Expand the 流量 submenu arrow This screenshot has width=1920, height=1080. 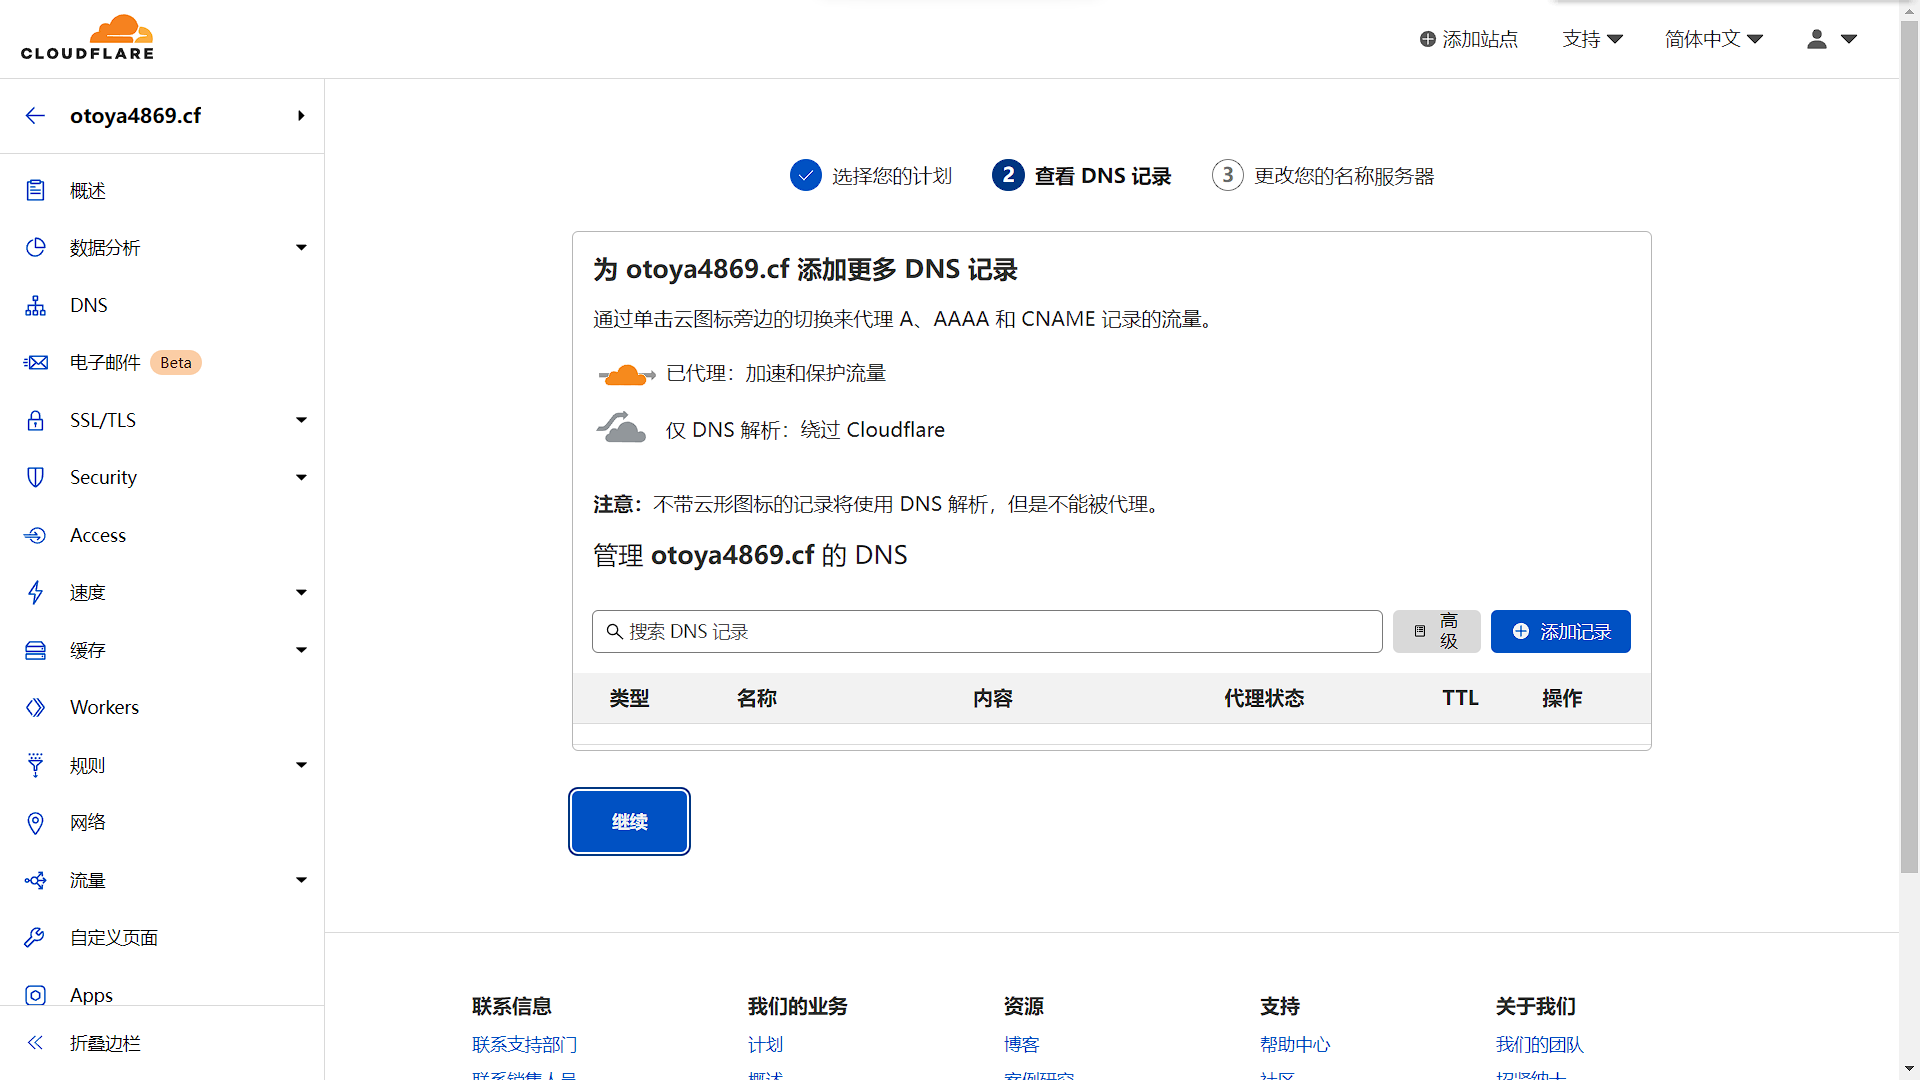[301, 880]
